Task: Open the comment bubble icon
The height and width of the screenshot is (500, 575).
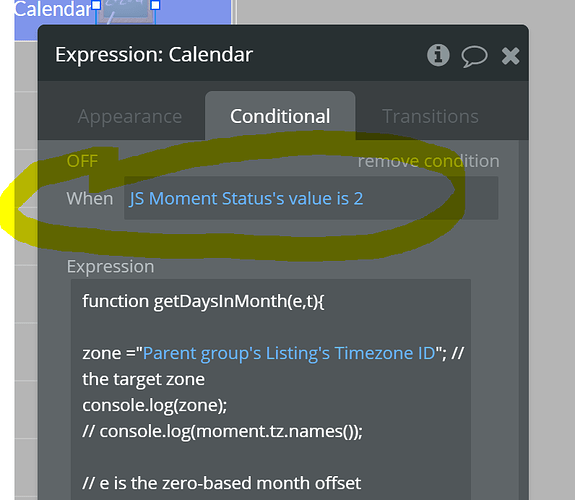Action: pos(474,57)
